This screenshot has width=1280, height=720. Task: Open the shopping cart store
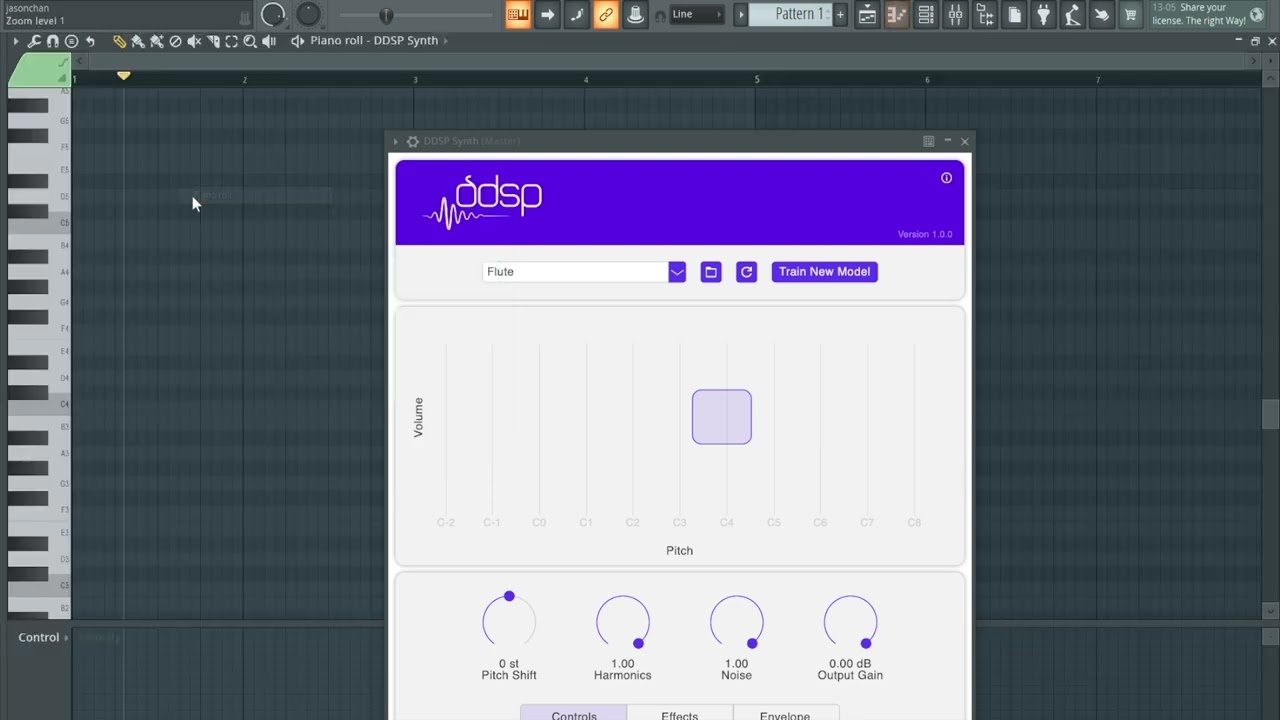[x=1130, y=14]
